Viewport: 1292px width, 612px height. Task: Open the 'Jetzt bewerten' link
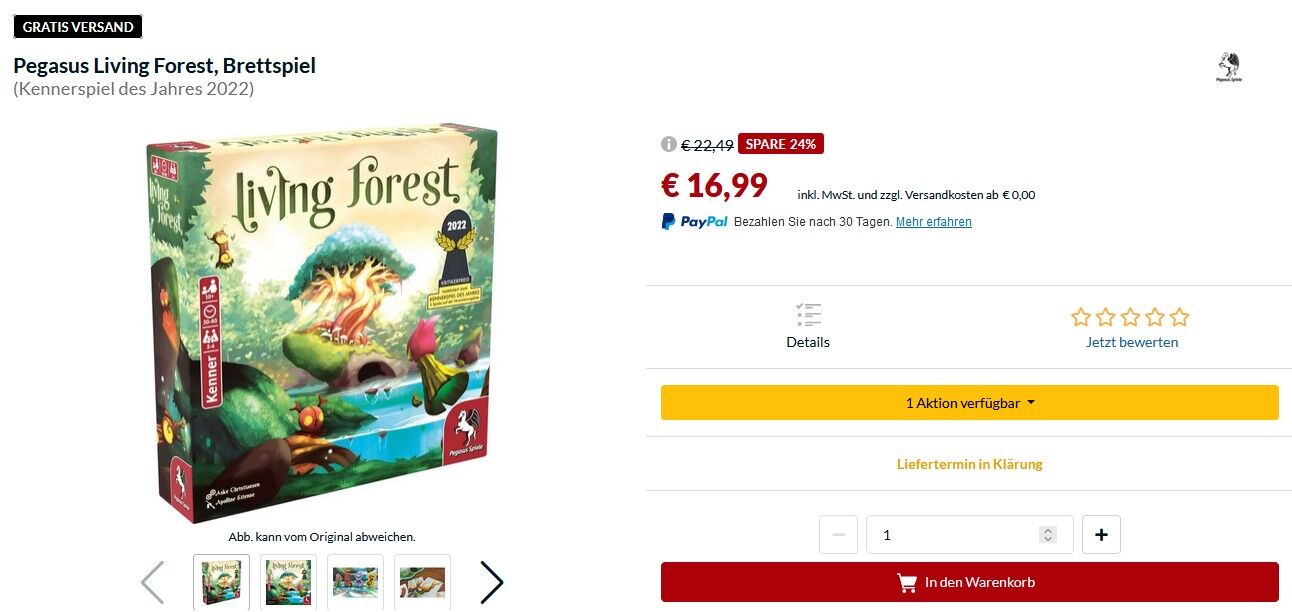1132,342
